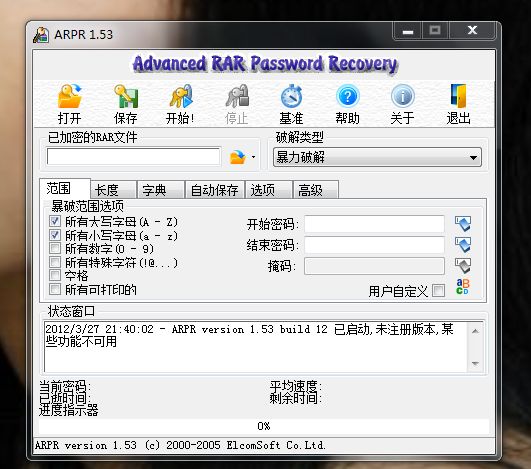Click the 0% progress indicator bar
Screen dimensions: 531x469
coord(264,426)
